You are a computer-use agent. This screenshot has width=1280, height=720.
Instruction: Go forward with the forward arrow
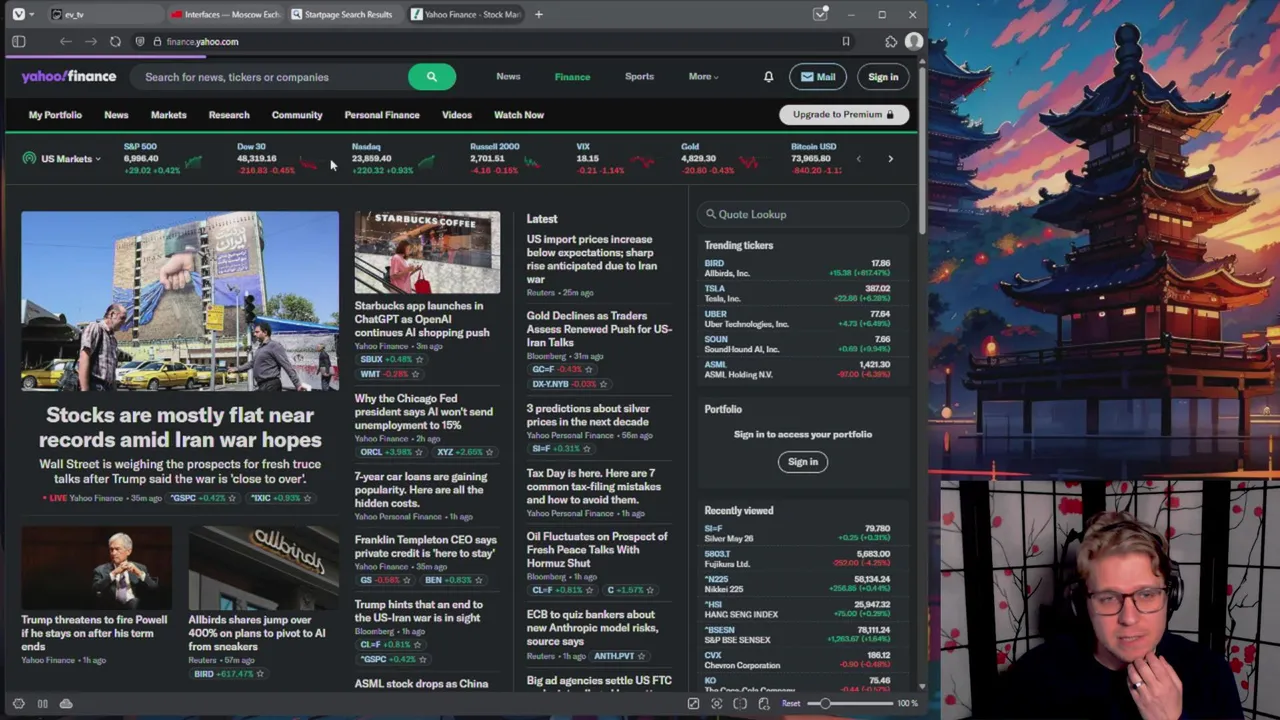pyautogui.click(x=90, y=42)
